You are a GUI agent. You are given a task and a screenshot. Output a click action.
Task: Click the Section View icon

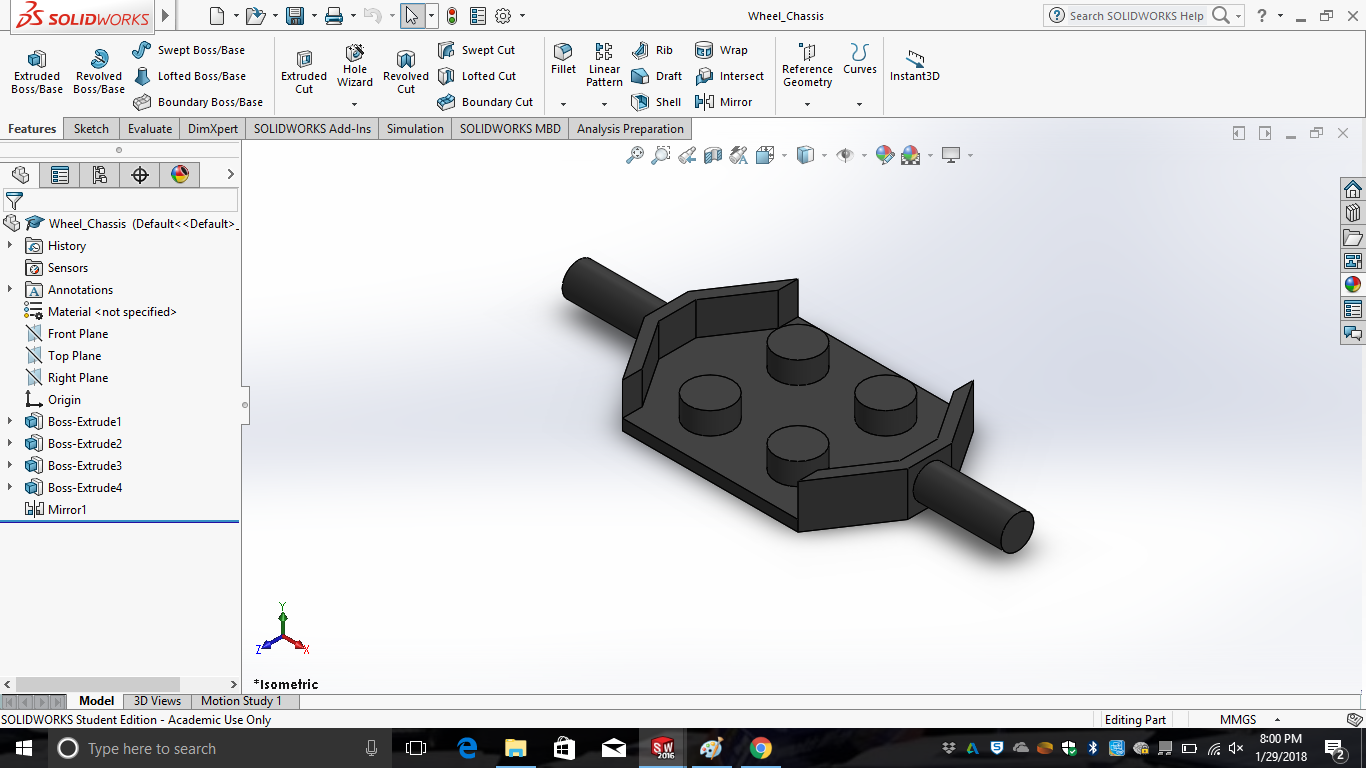coord(713,155)
